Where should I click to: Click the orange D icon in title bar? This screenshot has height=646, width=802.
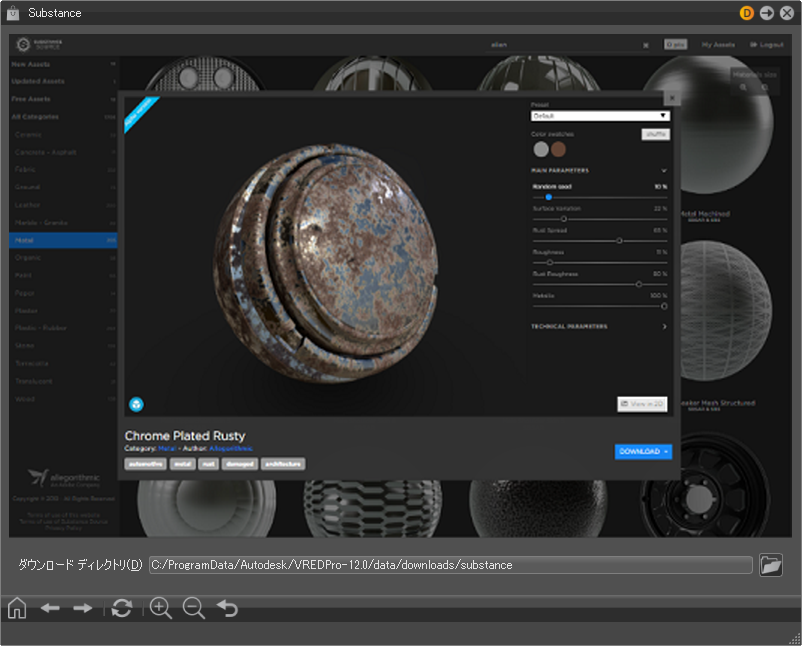click(747, 13)
